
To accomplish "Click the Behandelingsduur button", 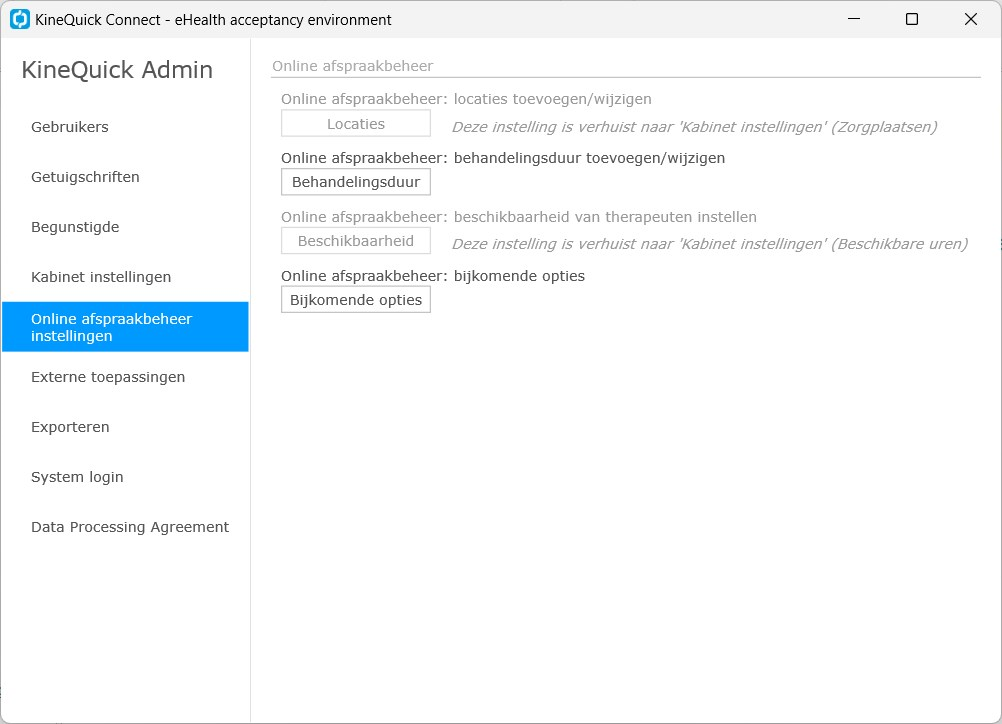I will (x=356, y=182).
